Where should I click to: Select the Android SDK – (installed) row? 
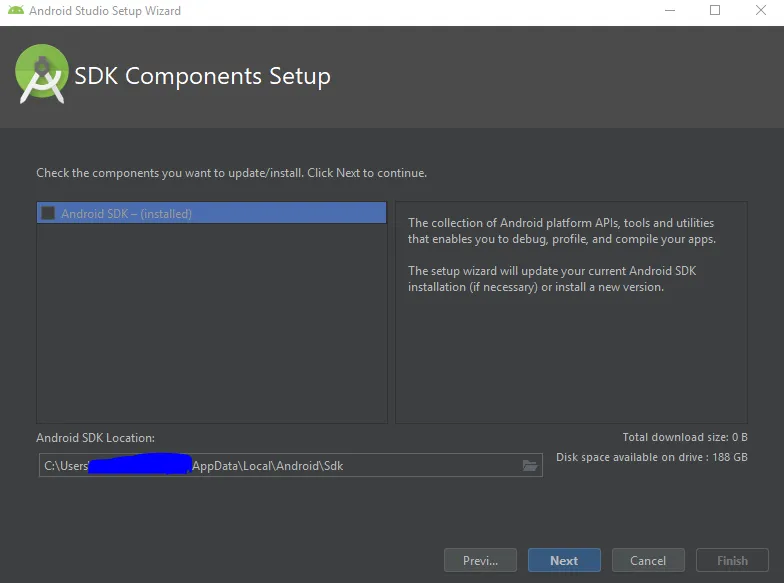coord(210,213)
